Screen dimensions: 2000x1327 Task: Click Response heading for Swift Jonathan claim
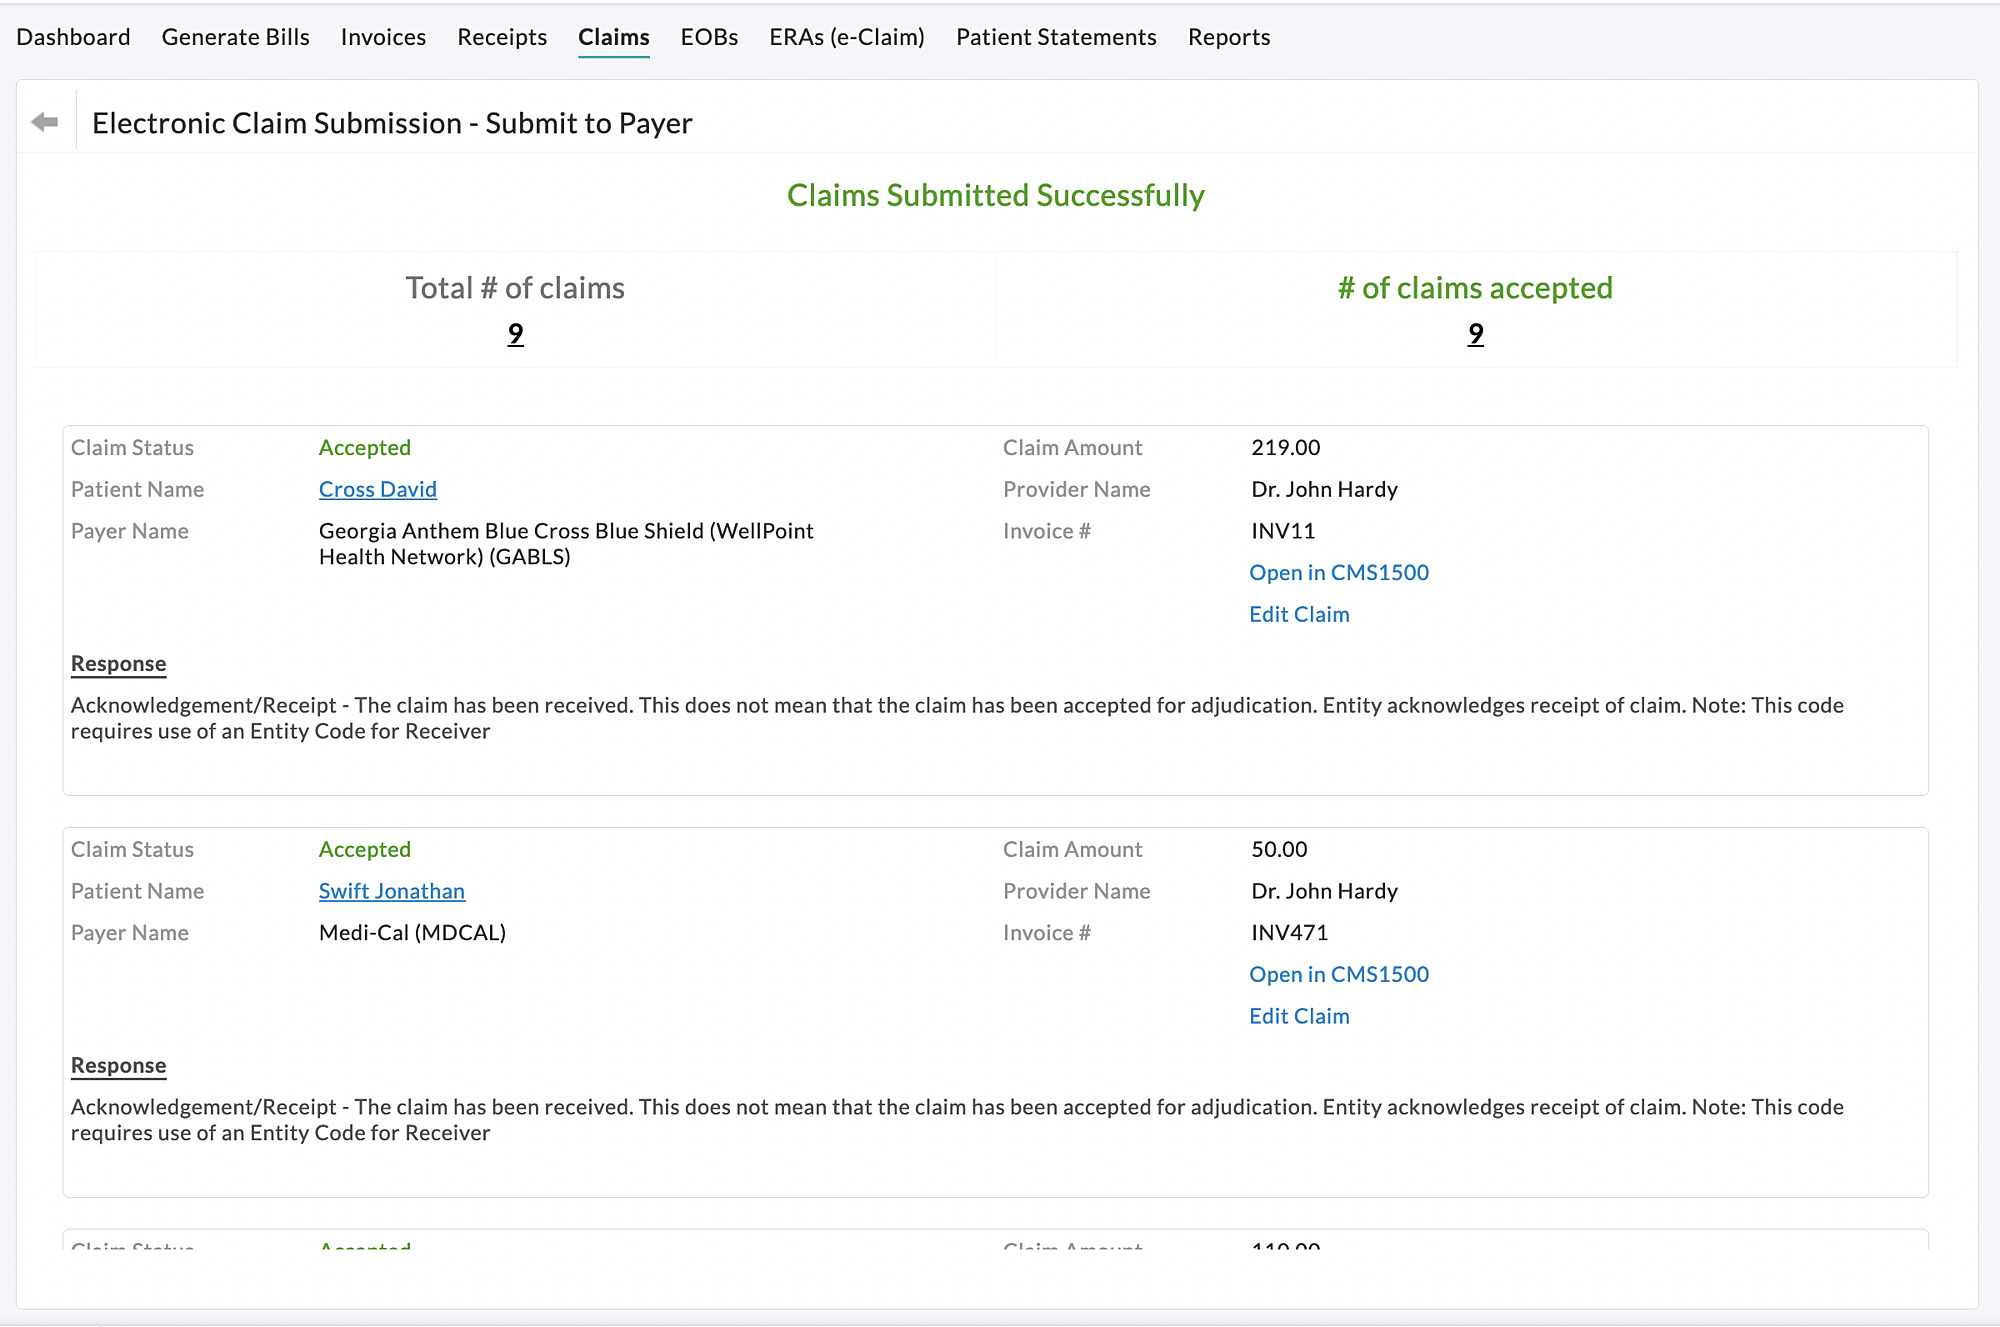118,1066
